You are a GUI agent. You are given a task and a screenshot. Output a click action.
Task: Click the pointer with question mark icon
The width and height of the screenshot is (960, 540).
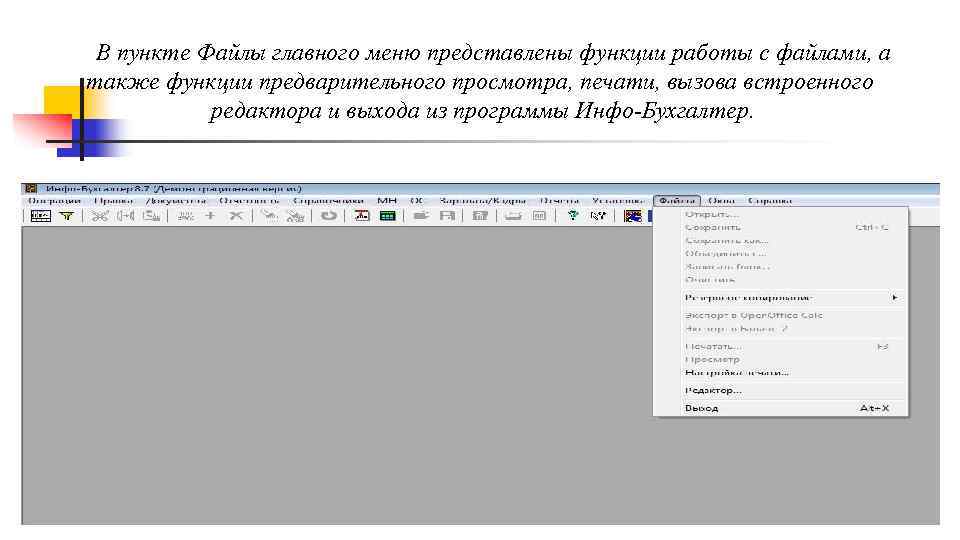tap(598, 216)
